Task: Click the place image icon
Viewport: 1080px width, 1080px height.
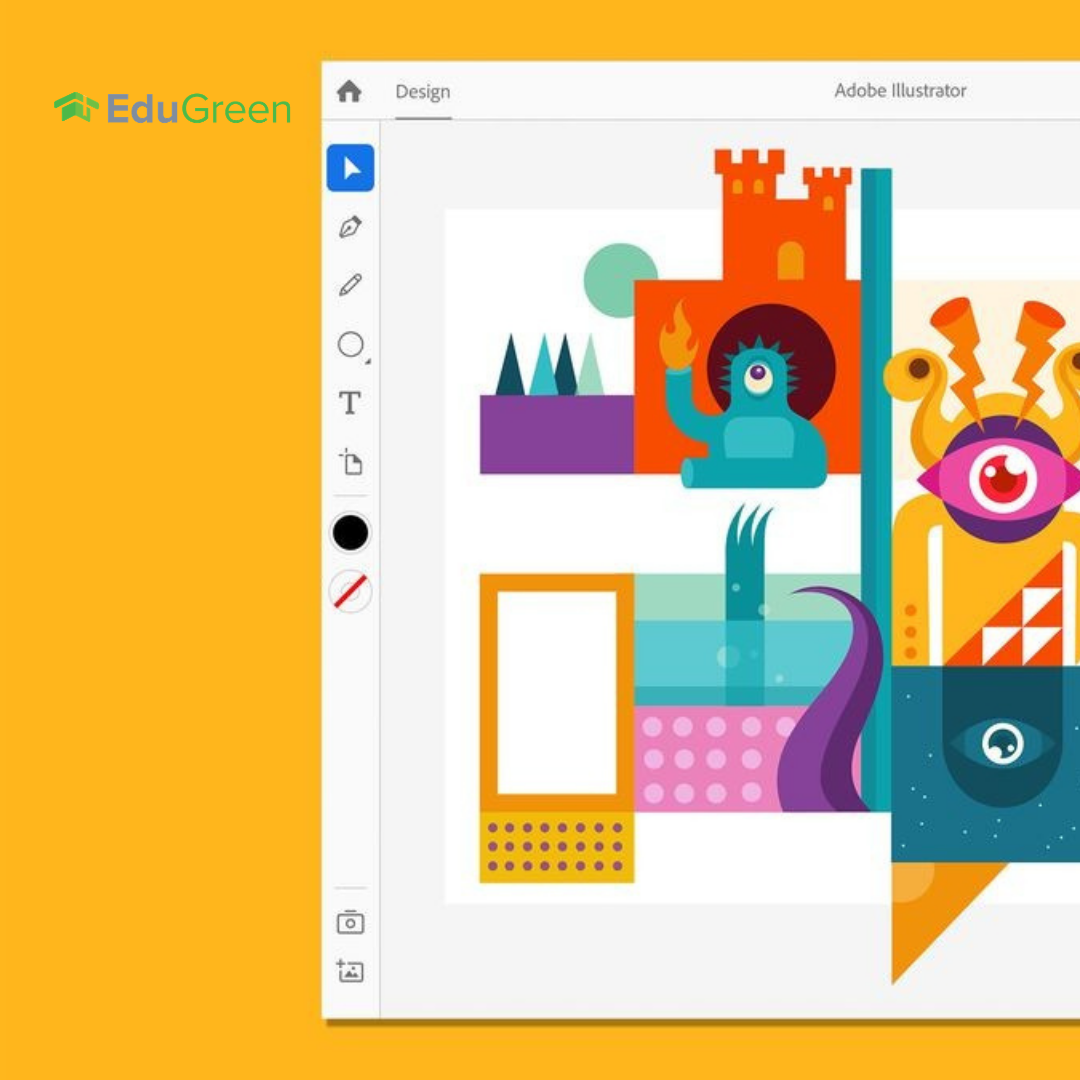Action: [350, 971]
